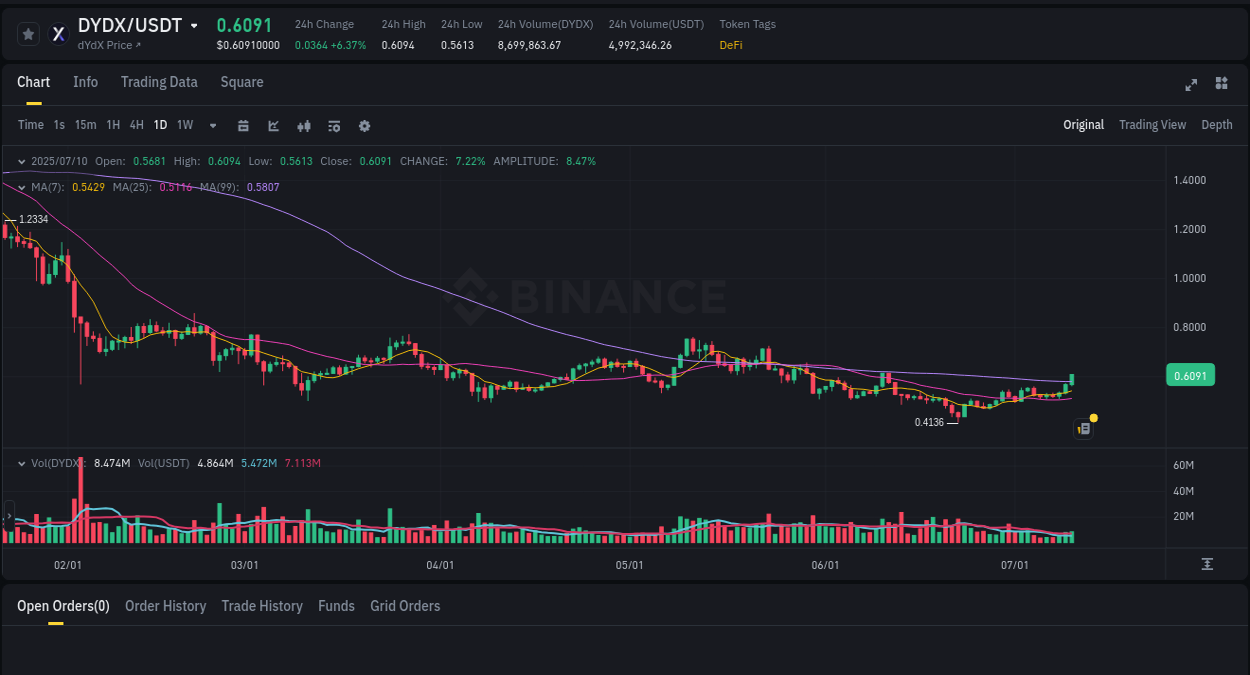Switch to the Trading Data tab
The height and width of the screenshot is (675, 1250).
(x=159, y=82)
